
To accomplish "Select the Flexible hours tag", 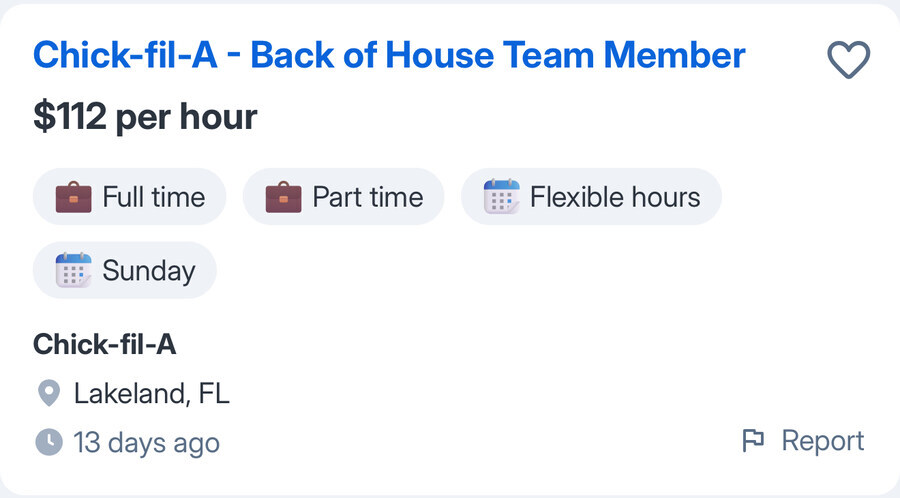I will pos(591,197).
